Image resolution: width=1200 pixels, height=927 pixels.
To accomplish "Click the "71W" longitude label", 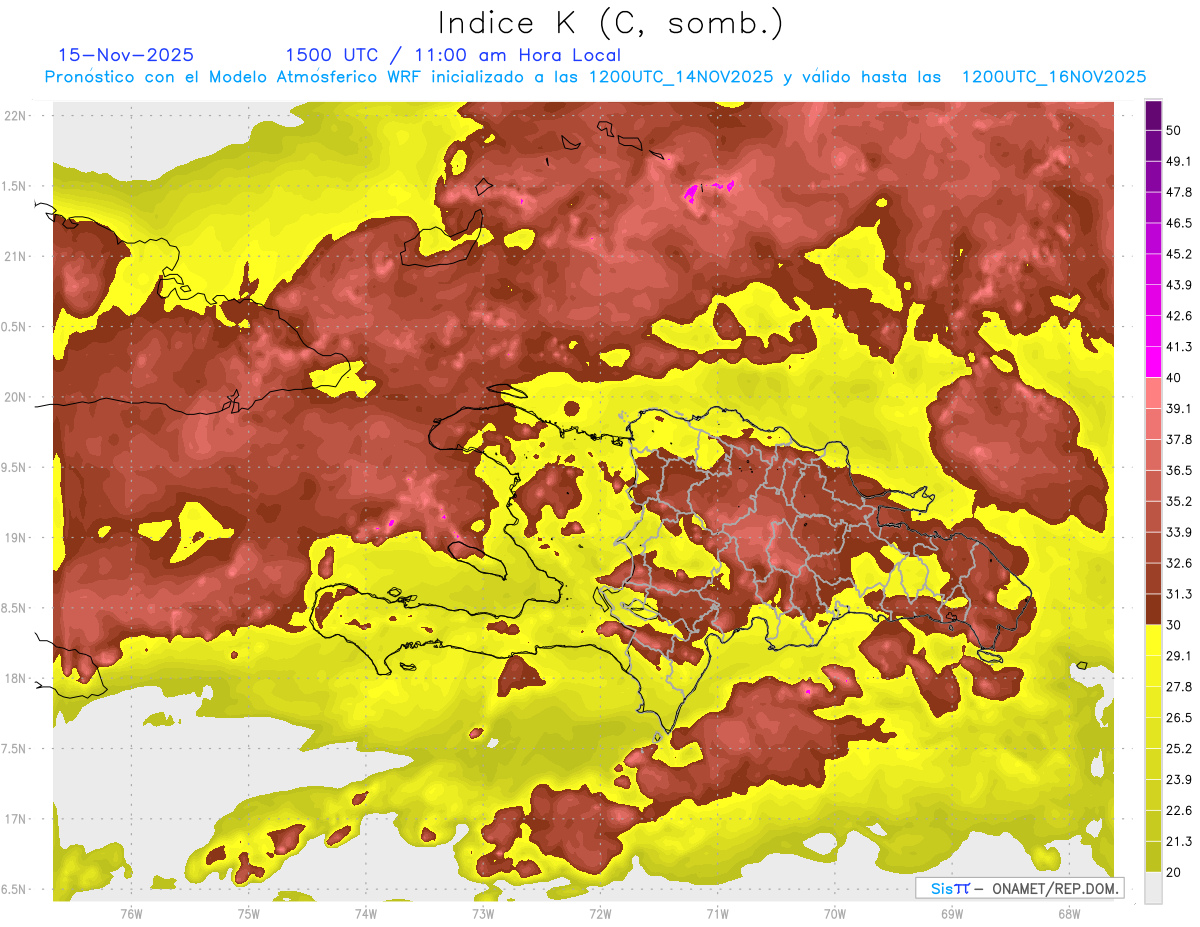I will [x=717, y=913].
